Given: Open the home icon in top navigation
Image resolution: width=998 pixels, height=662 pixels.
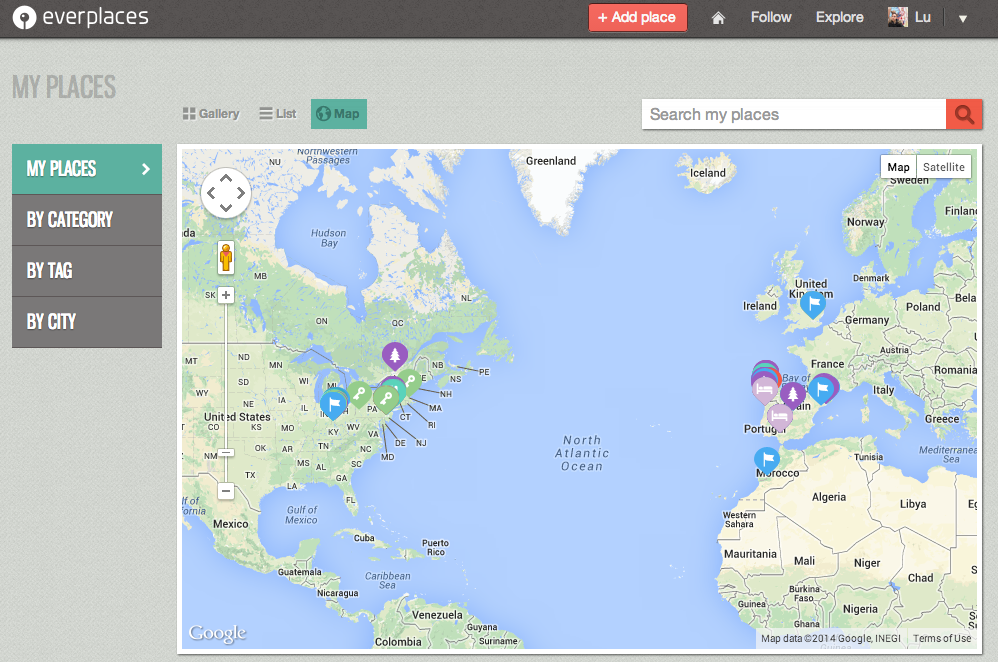Looking at the screenshot, I should click(x=718, y=17).
